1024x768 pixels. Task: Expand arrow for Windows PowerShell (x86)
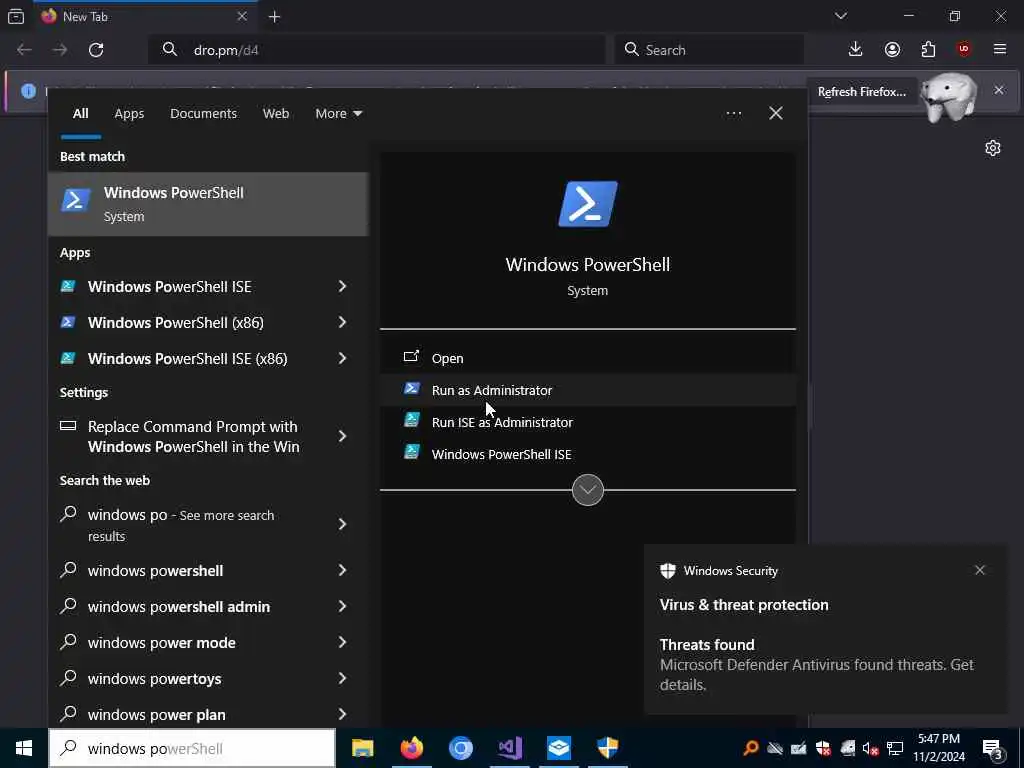click(342, 322)
